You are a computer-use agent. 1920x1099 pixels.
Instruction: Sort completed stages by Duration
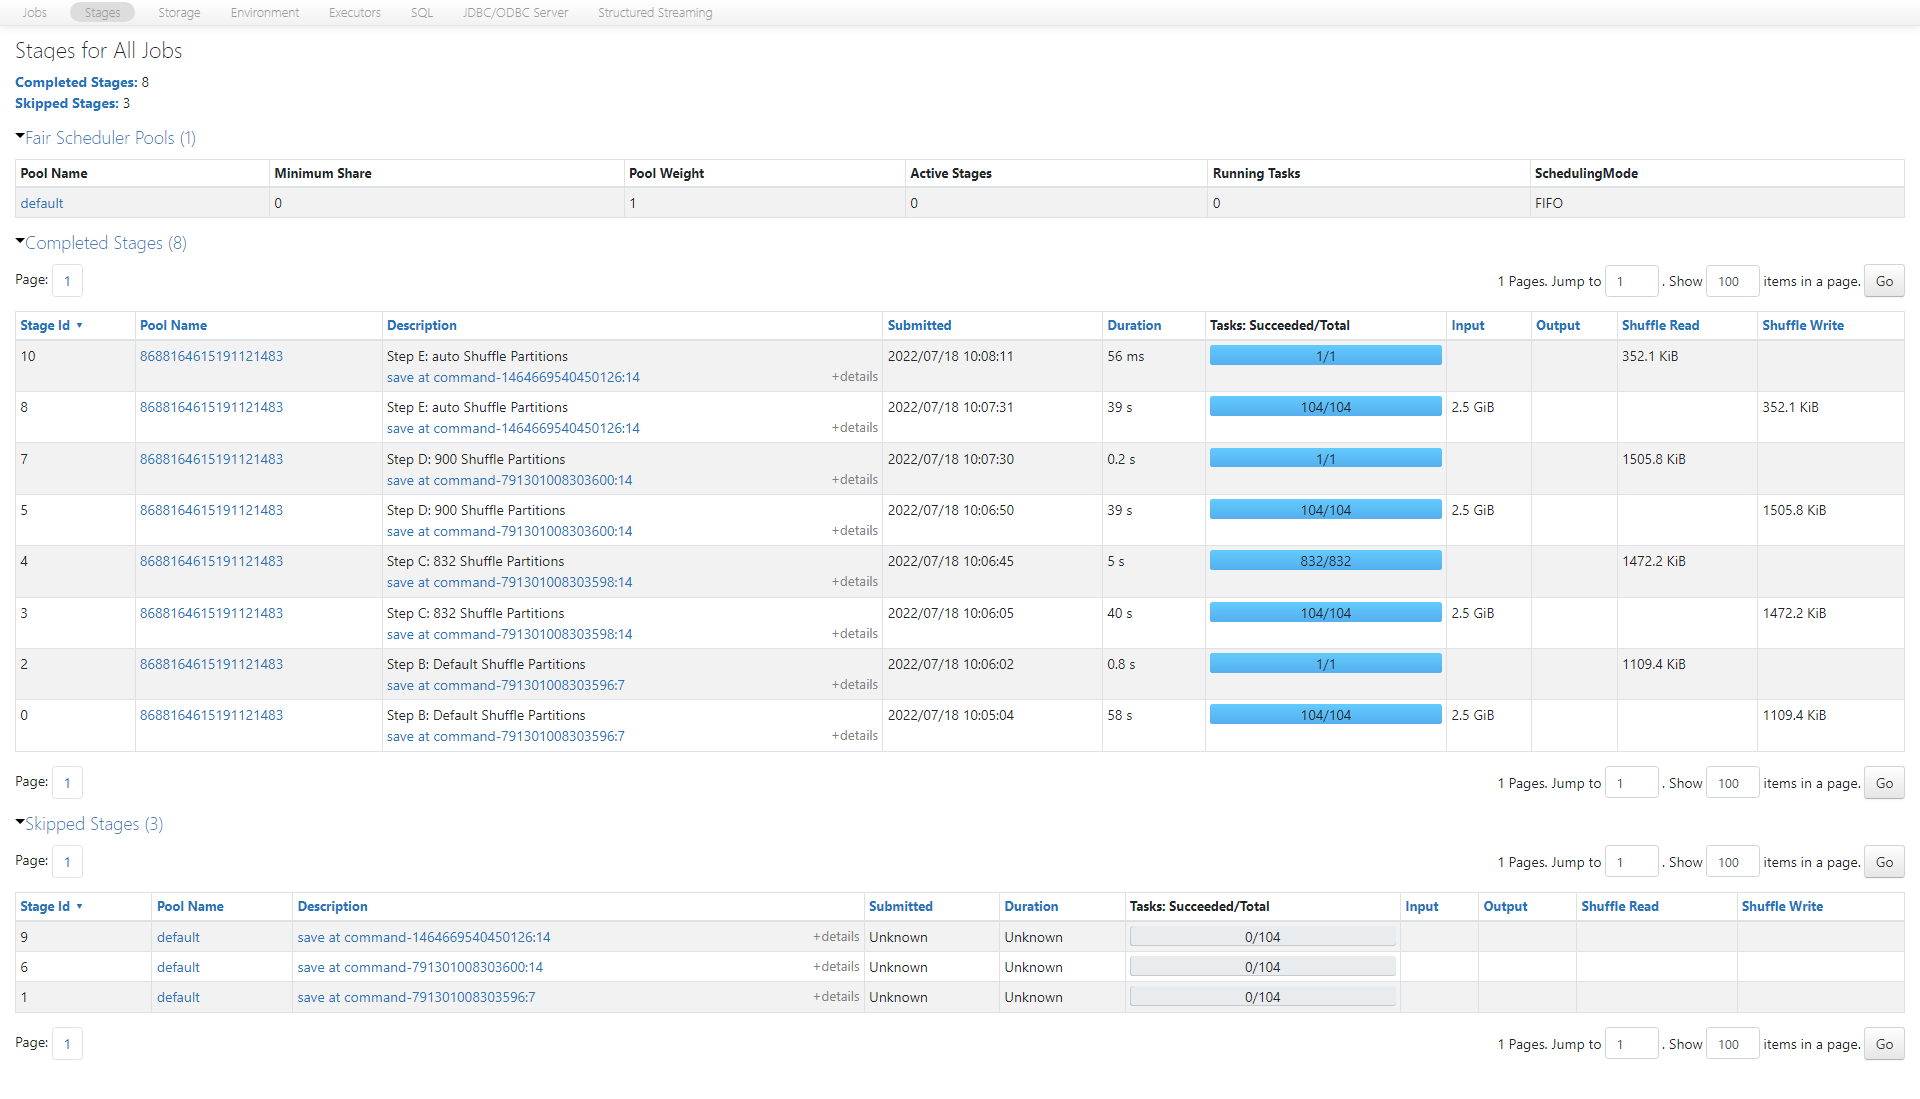point(1134,325)
